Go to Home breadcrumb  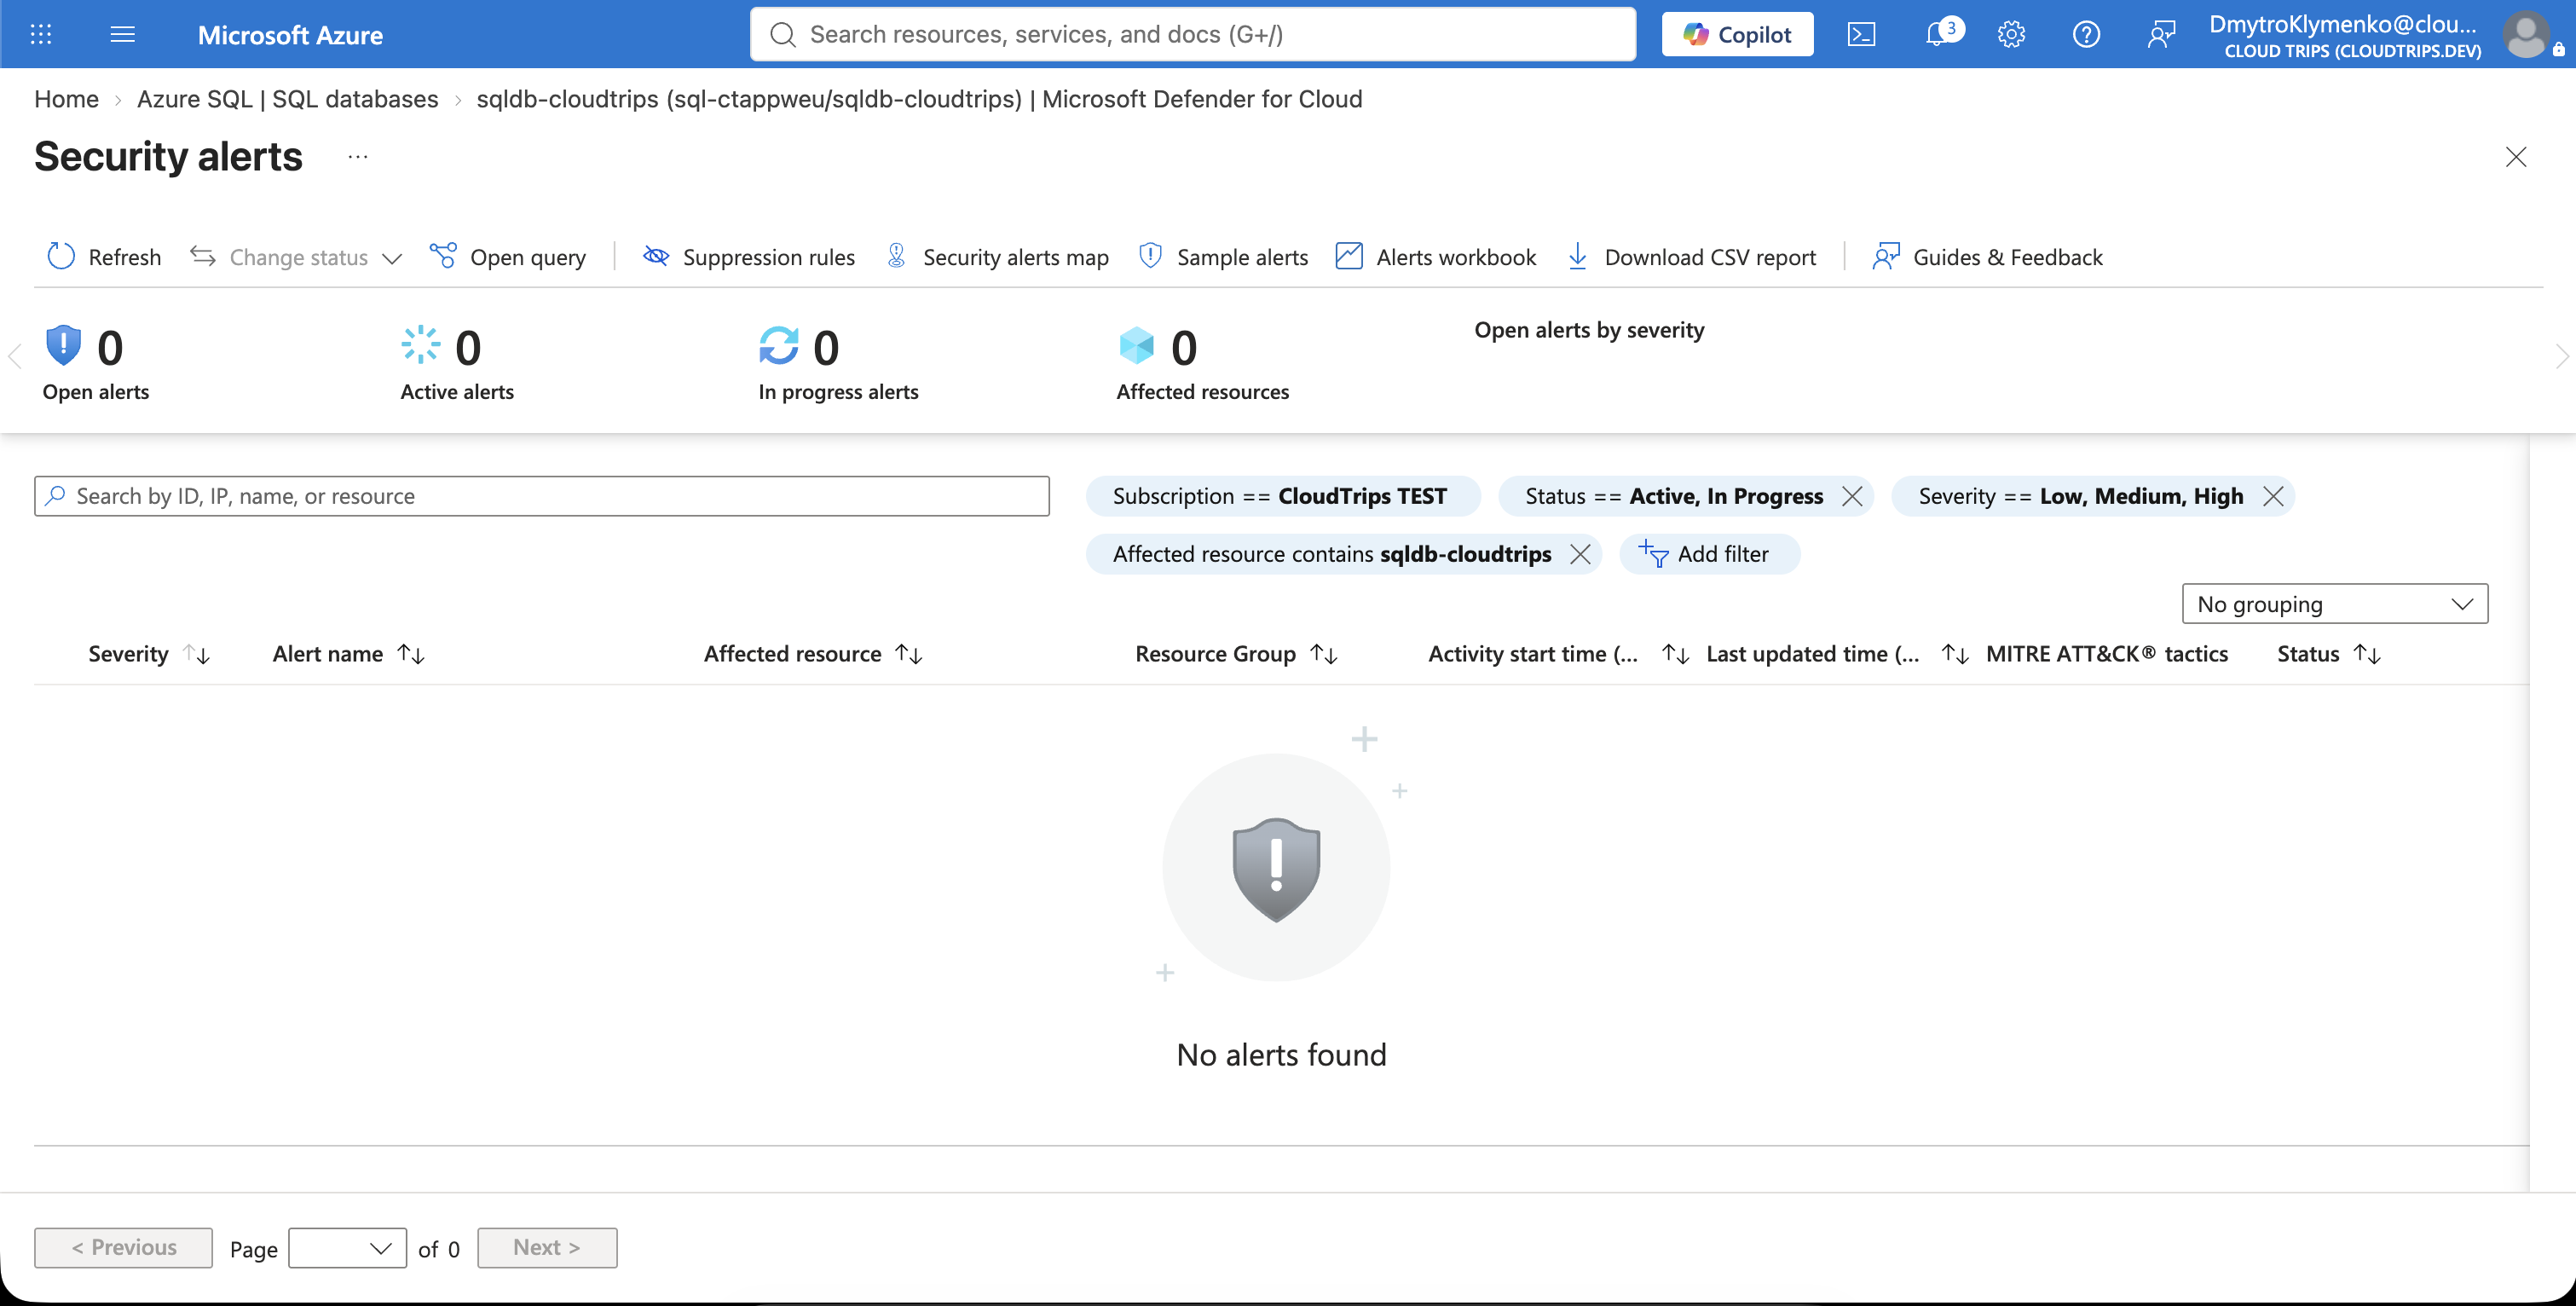(x=66, y=99)
